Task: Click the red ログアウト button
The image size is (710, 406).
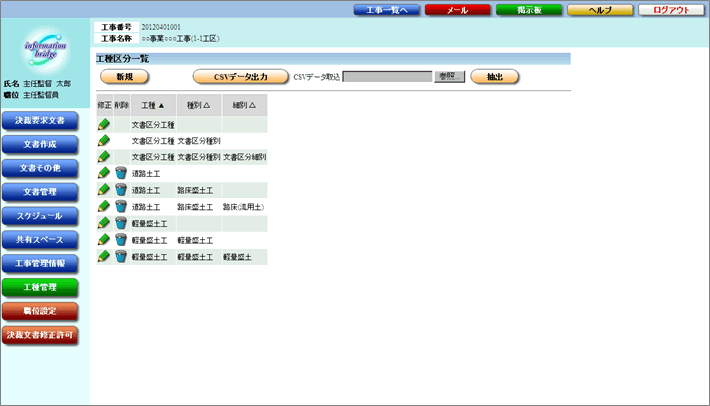Action: (671, 9)
